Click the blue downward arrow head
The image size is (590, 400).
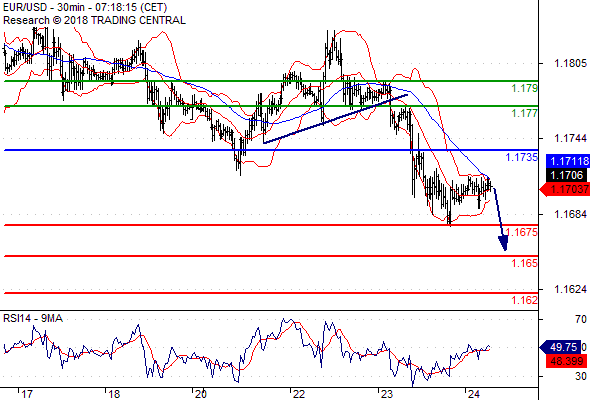tap(503, 243)
